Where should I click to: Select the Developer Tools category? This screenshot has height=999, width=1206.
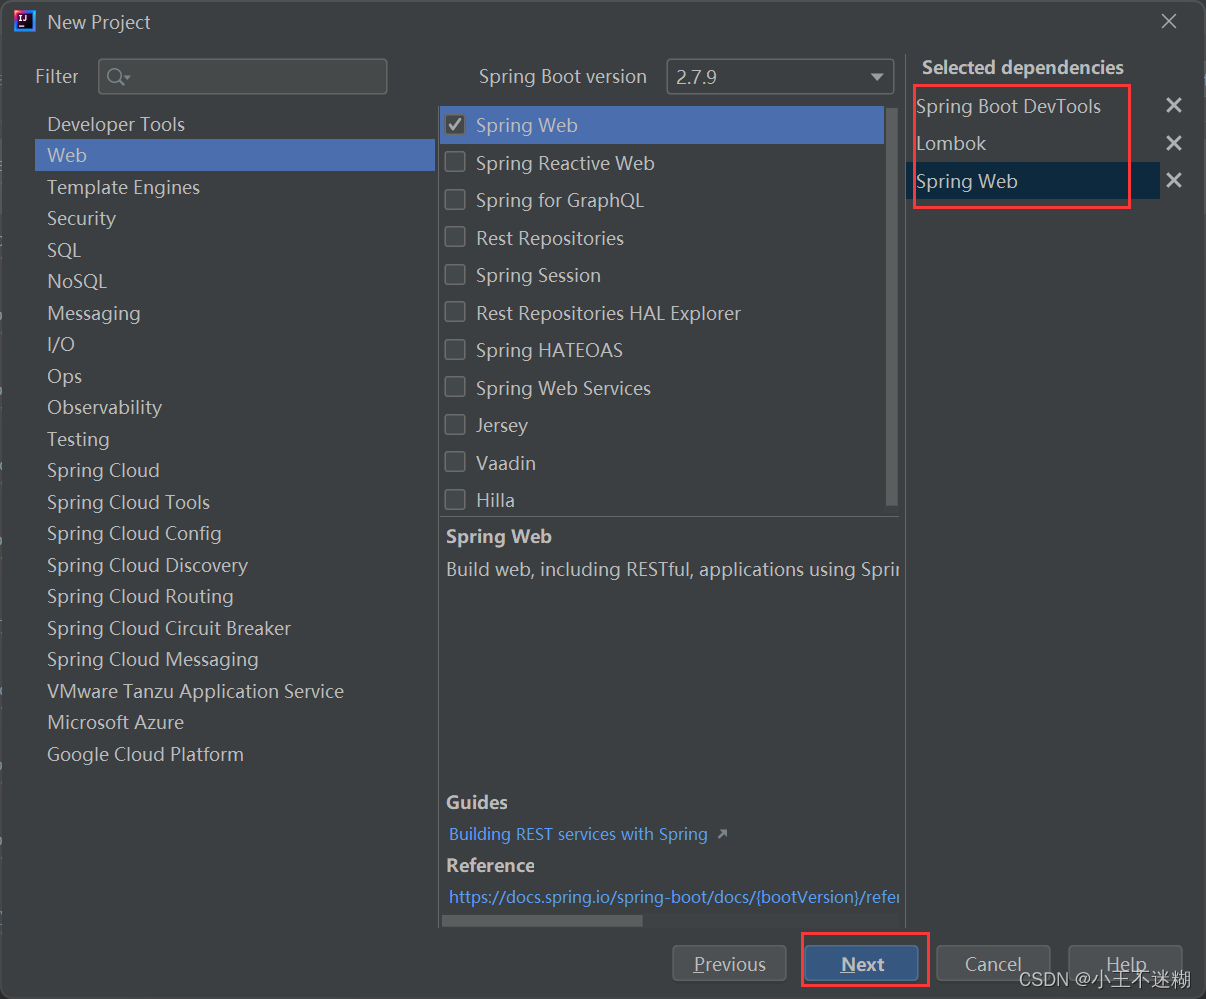(235, 124)
